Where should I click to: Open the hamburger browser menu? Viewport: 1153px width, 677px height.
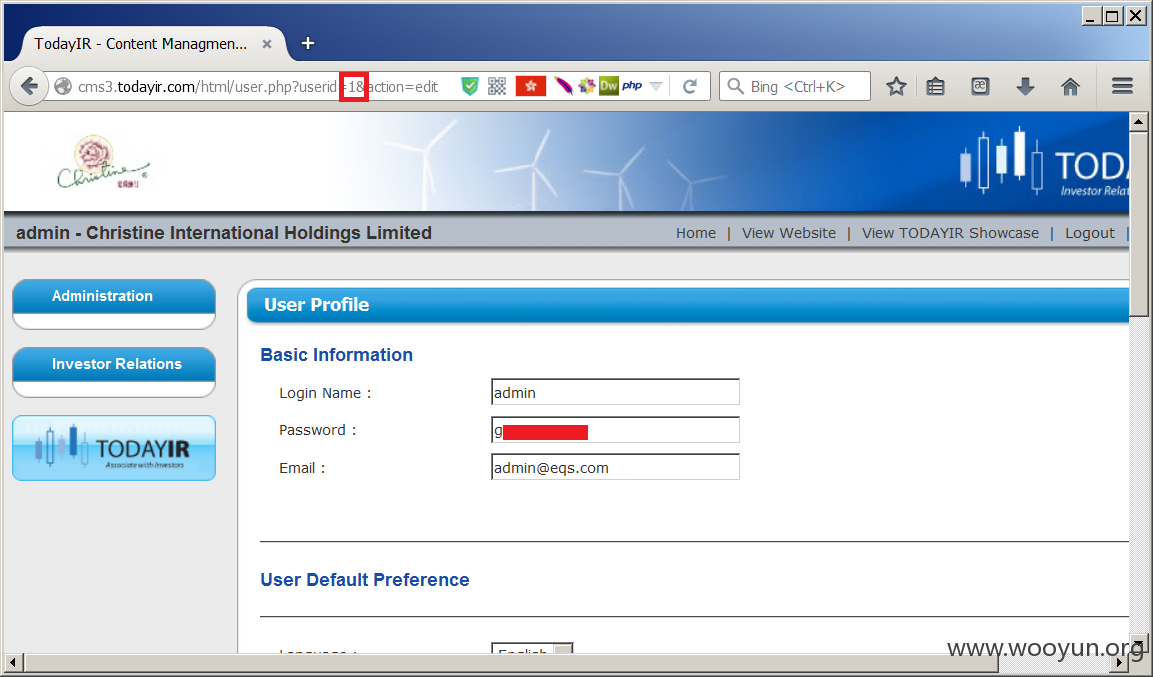coord(1122,87)
